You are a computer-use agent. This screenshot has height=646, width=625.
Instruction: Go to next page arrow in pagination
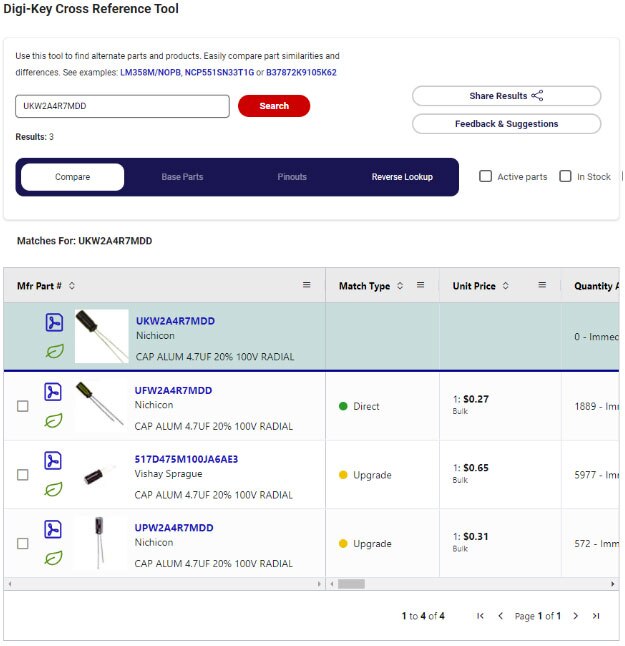[576, 616]
